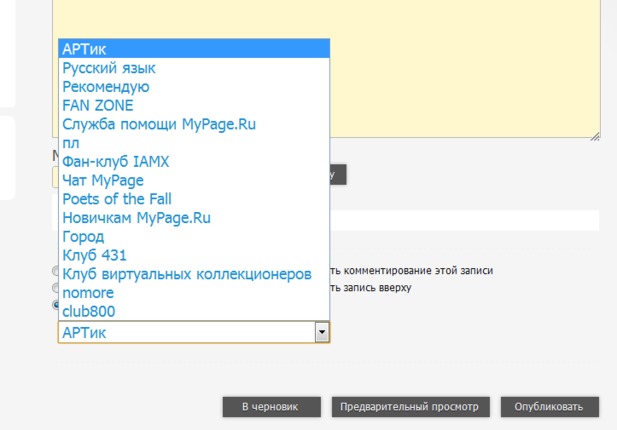Pick Новичкам MyPage.Ru from the list
Image resolution: width=617 pixels, height=430 pixels.
click(x=194, y=218)
